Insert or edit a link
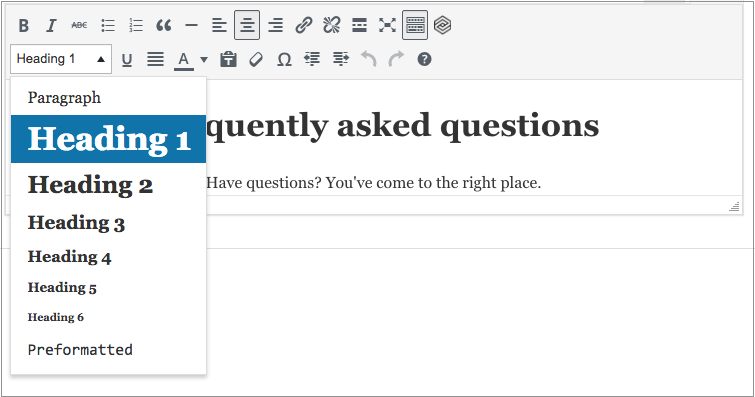This screenshot has height=397, width=755. [x=303, y=25]
